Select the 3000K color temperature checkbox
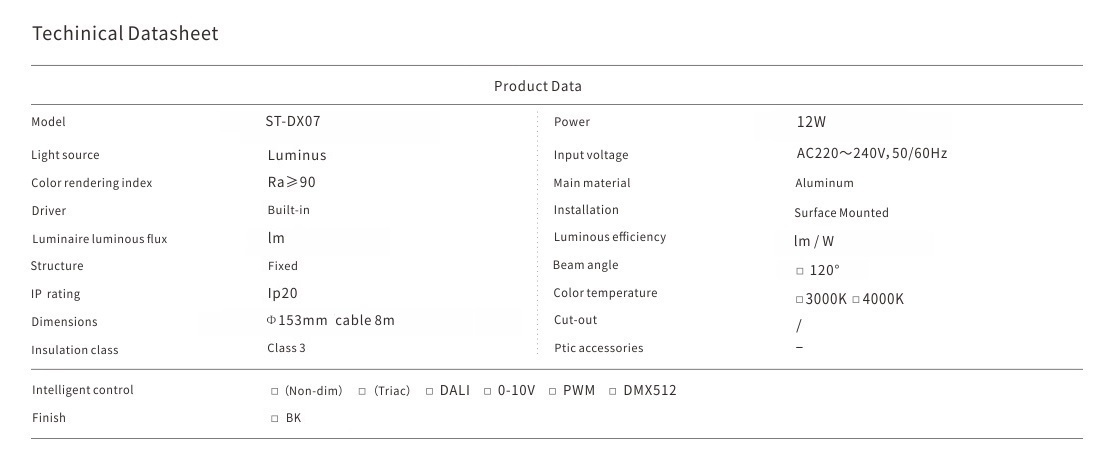Image resolution: width=1114 pixels, height=466 pixels. (x=799, y=300)
